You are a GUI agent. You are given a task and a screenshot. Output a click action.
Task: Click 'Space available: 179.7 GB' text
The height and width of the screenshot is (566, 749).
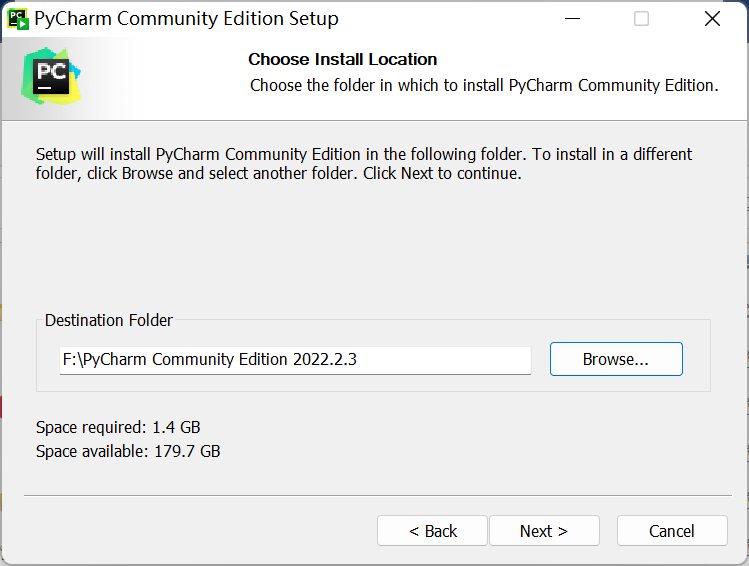128,451
